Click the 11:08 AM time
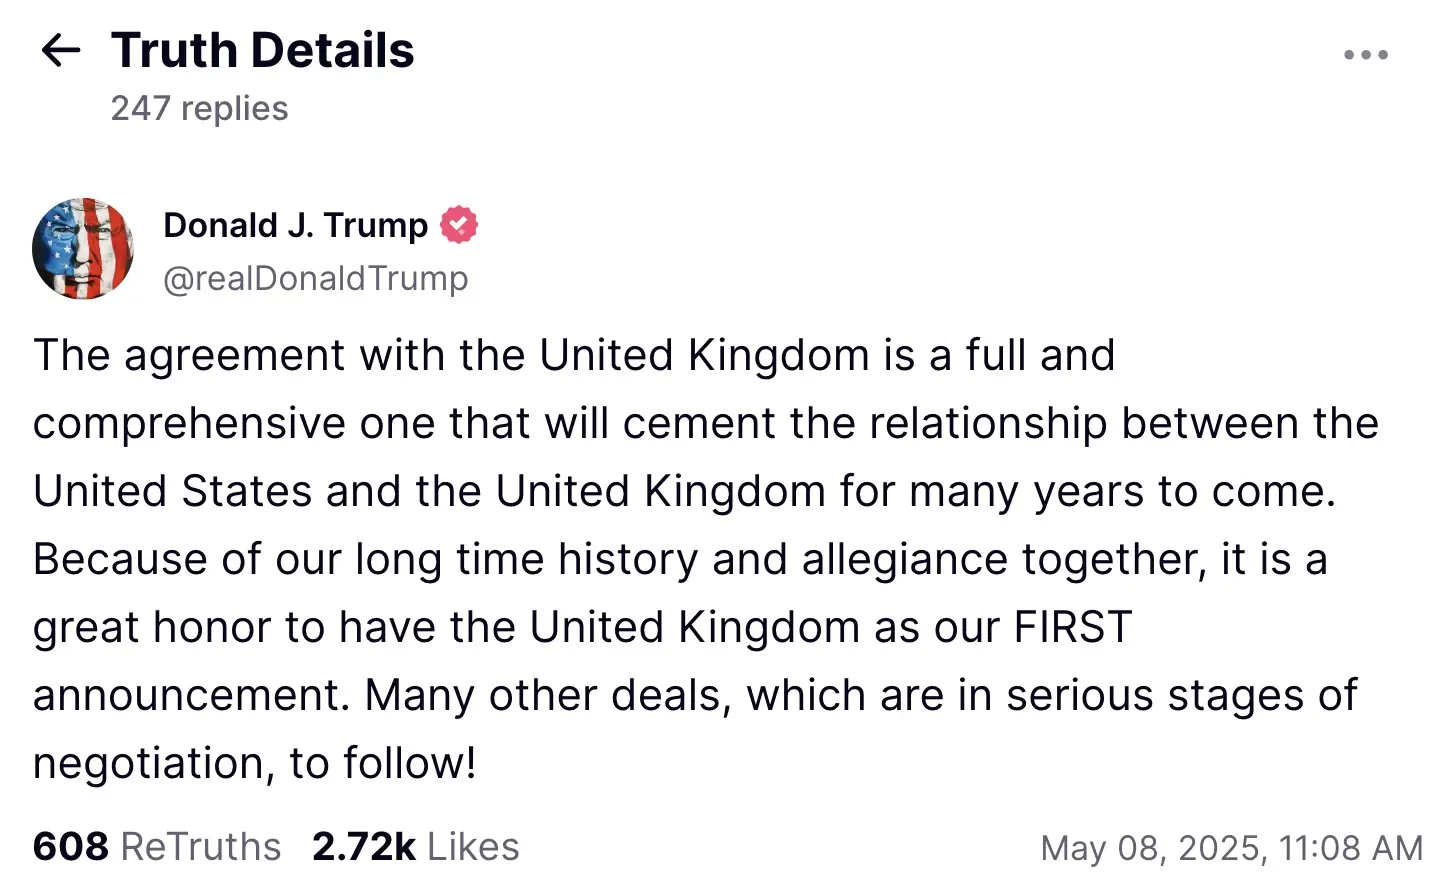Image resolution: width=1450 pixels, height=894 pixels. [1350, 848]
